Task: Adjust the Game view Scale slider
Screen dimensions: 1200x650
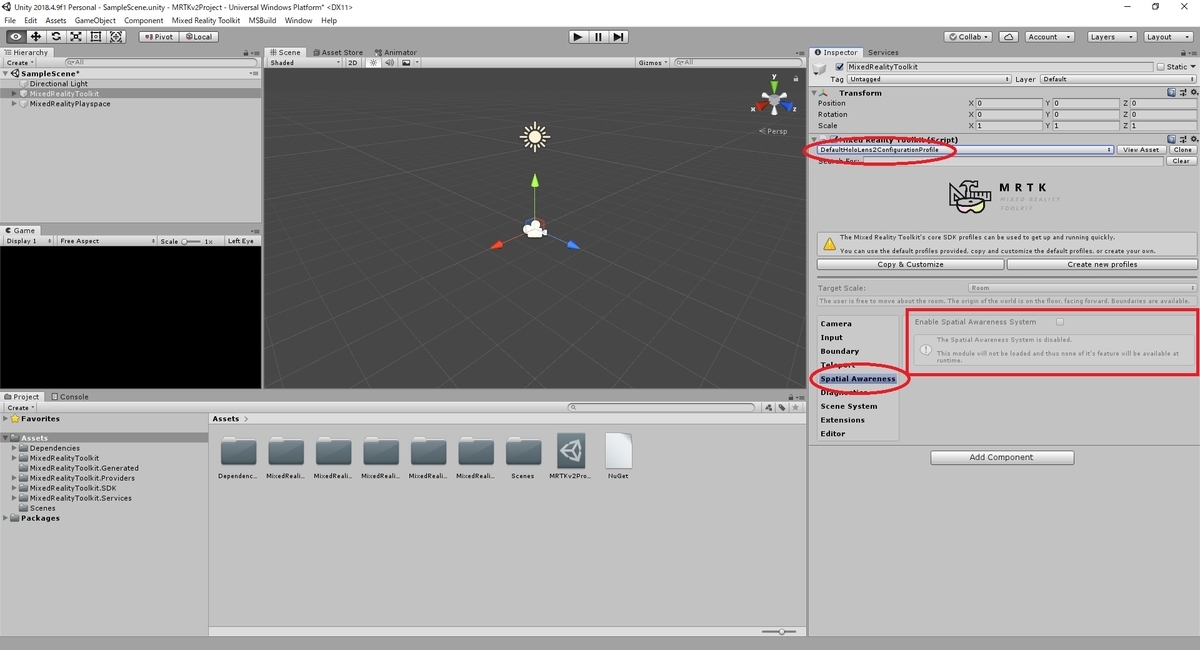Action: [x=191, y=241]
